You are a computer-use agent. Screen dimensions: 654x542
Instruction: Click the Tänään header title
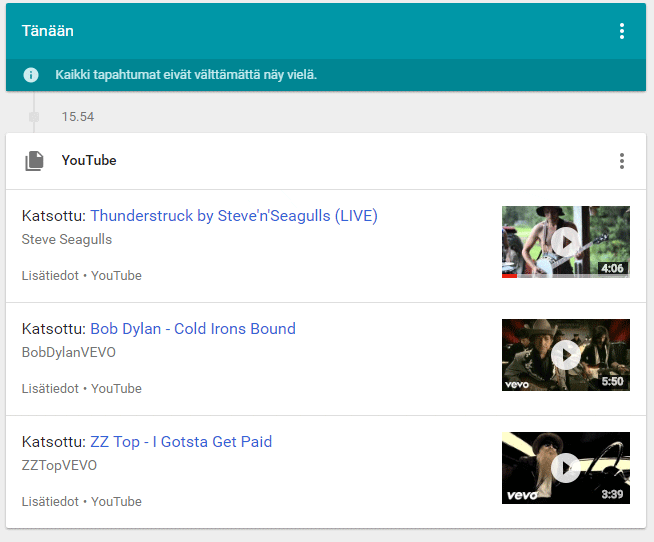[x=48, y=31]
